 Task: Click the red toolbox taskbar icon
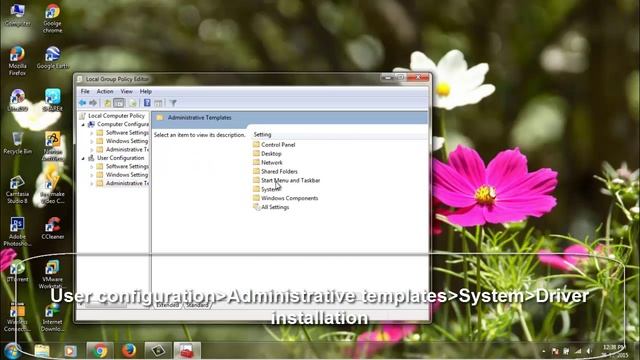pos(187,351)
